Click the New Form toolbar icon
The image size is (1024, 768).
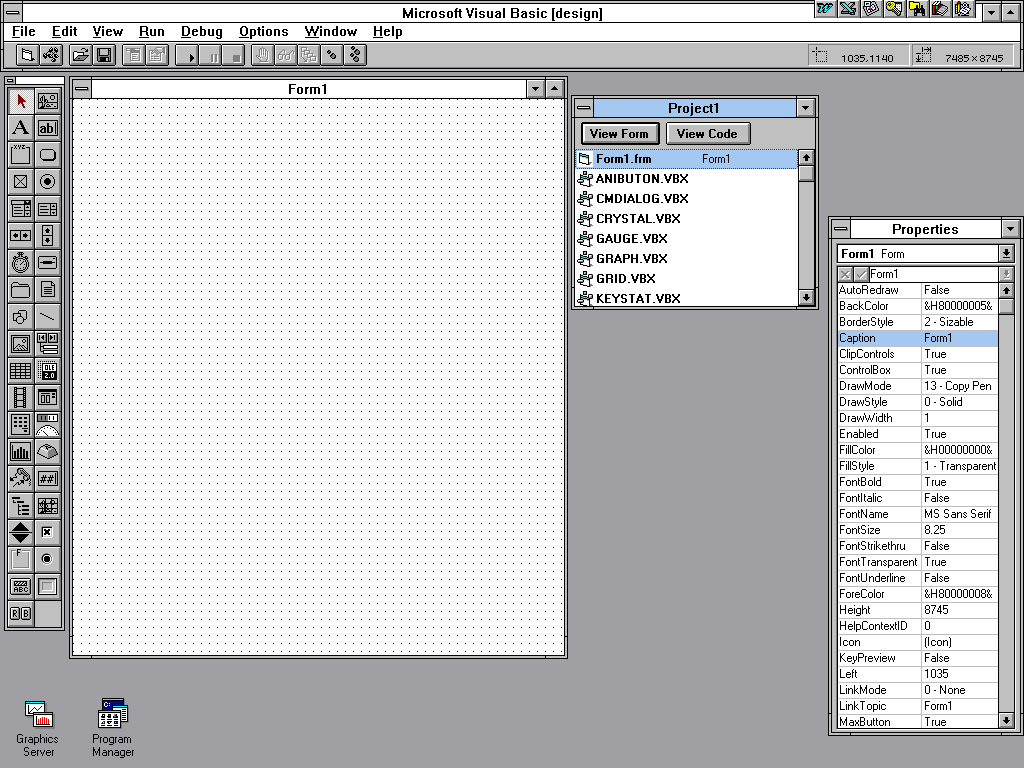(27, 56)
